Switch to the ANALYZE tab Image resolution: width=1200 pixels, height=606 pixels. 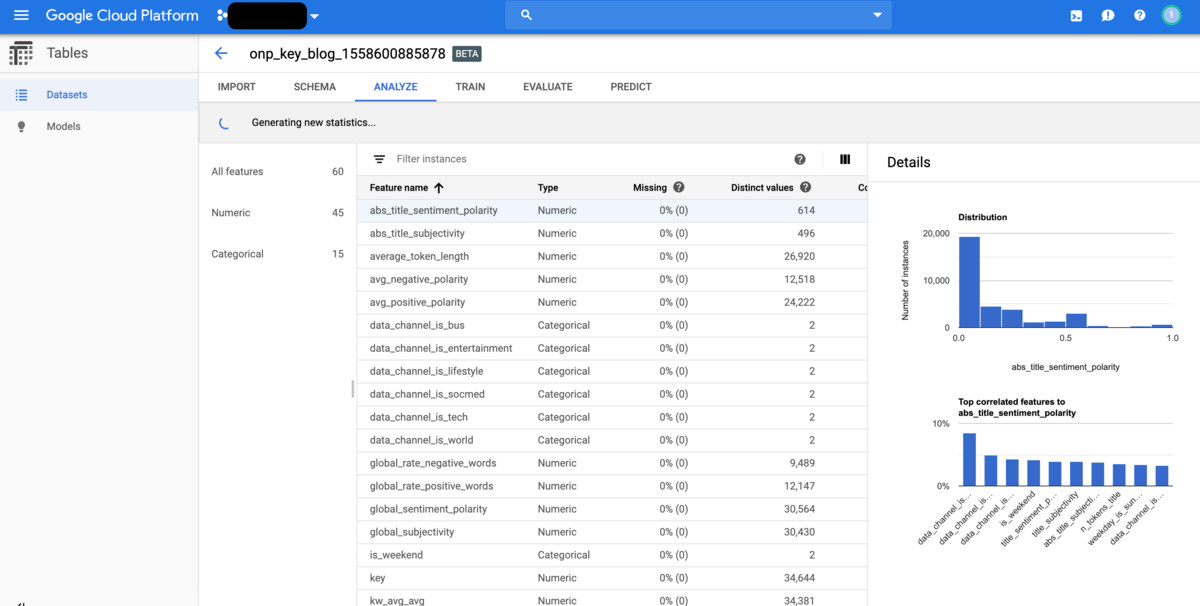point(396,87)
